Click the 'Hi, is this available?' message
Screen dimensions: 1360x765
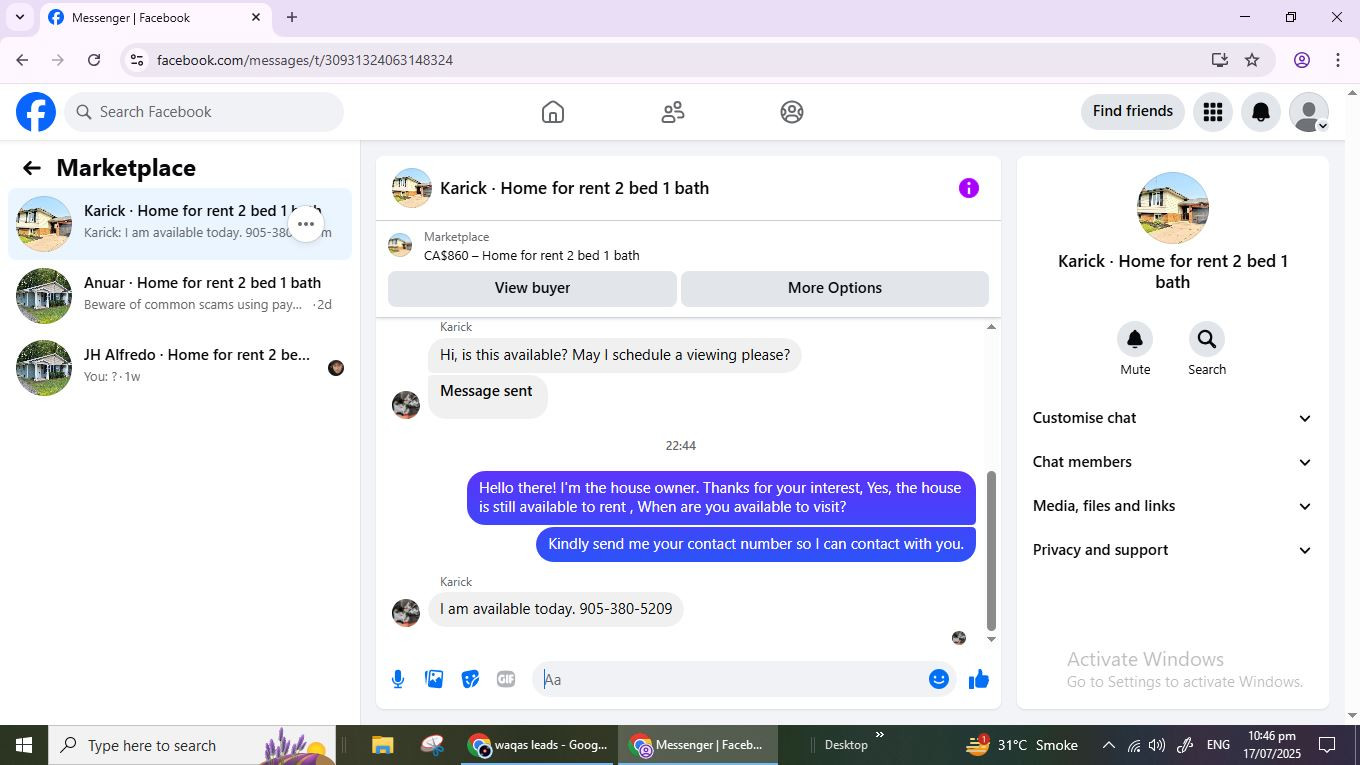click(x=615, y=355)
